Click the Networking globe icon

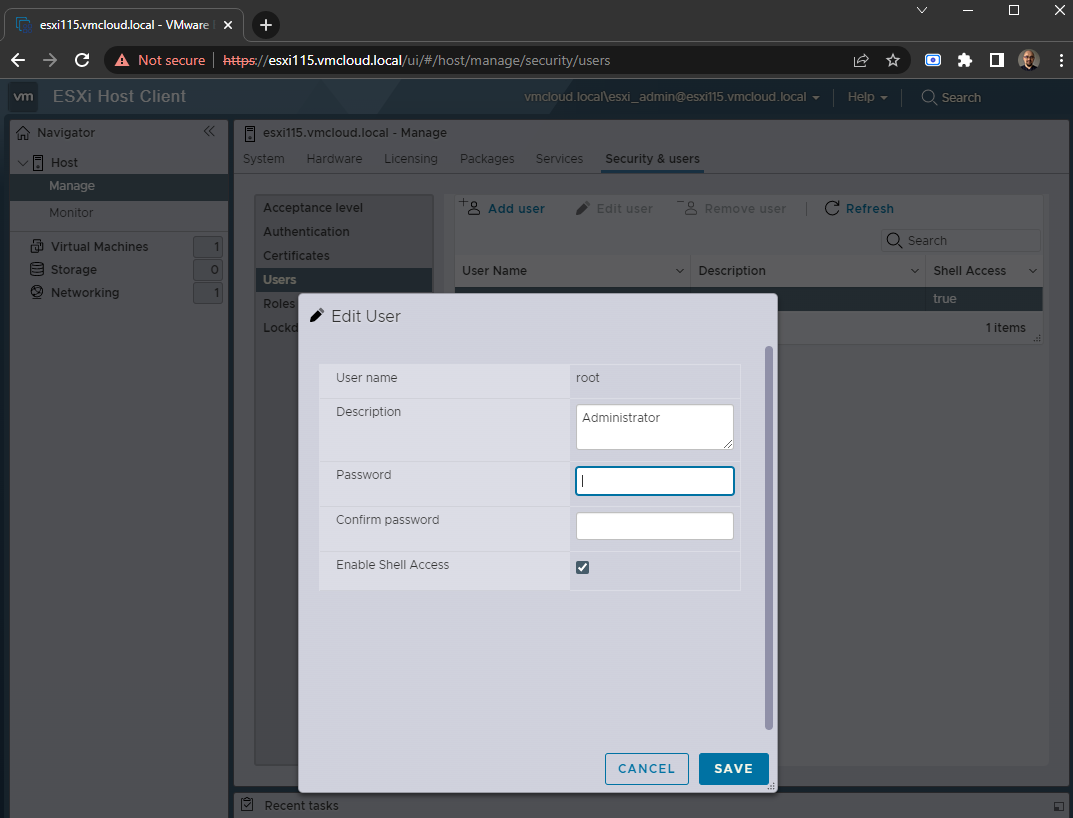(36, 292)
